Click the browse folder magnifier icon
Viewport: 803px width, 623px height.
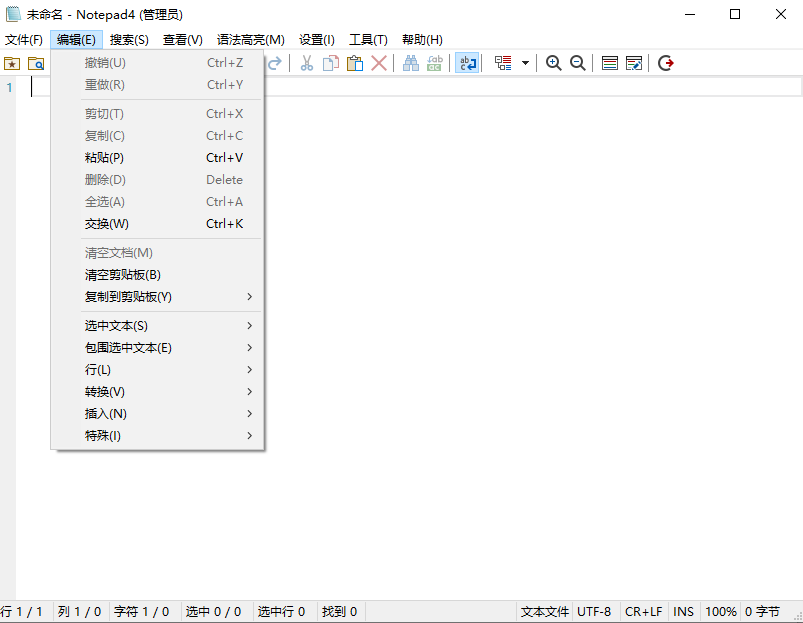[x=36, y=63]
